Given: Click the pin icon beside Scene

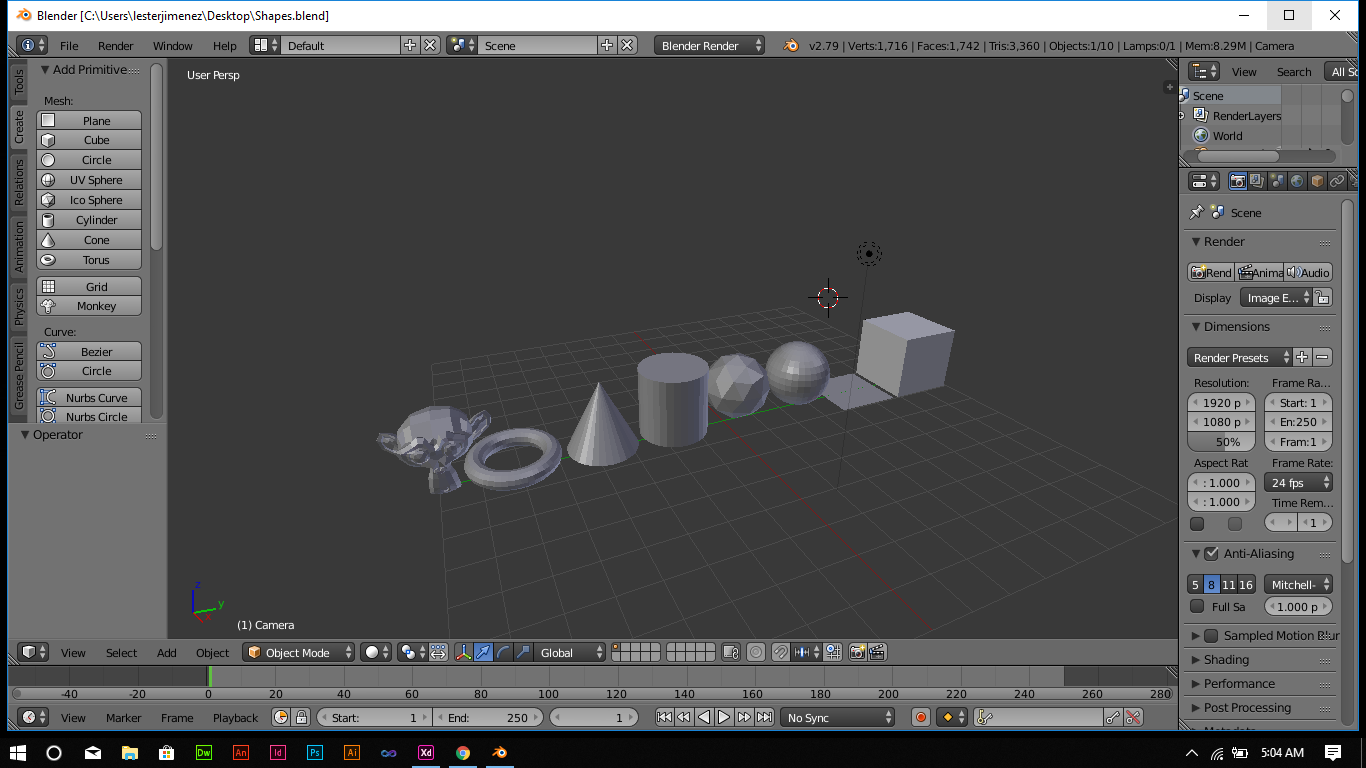Looking at the screenshot, I should [x=1196, y=212].
